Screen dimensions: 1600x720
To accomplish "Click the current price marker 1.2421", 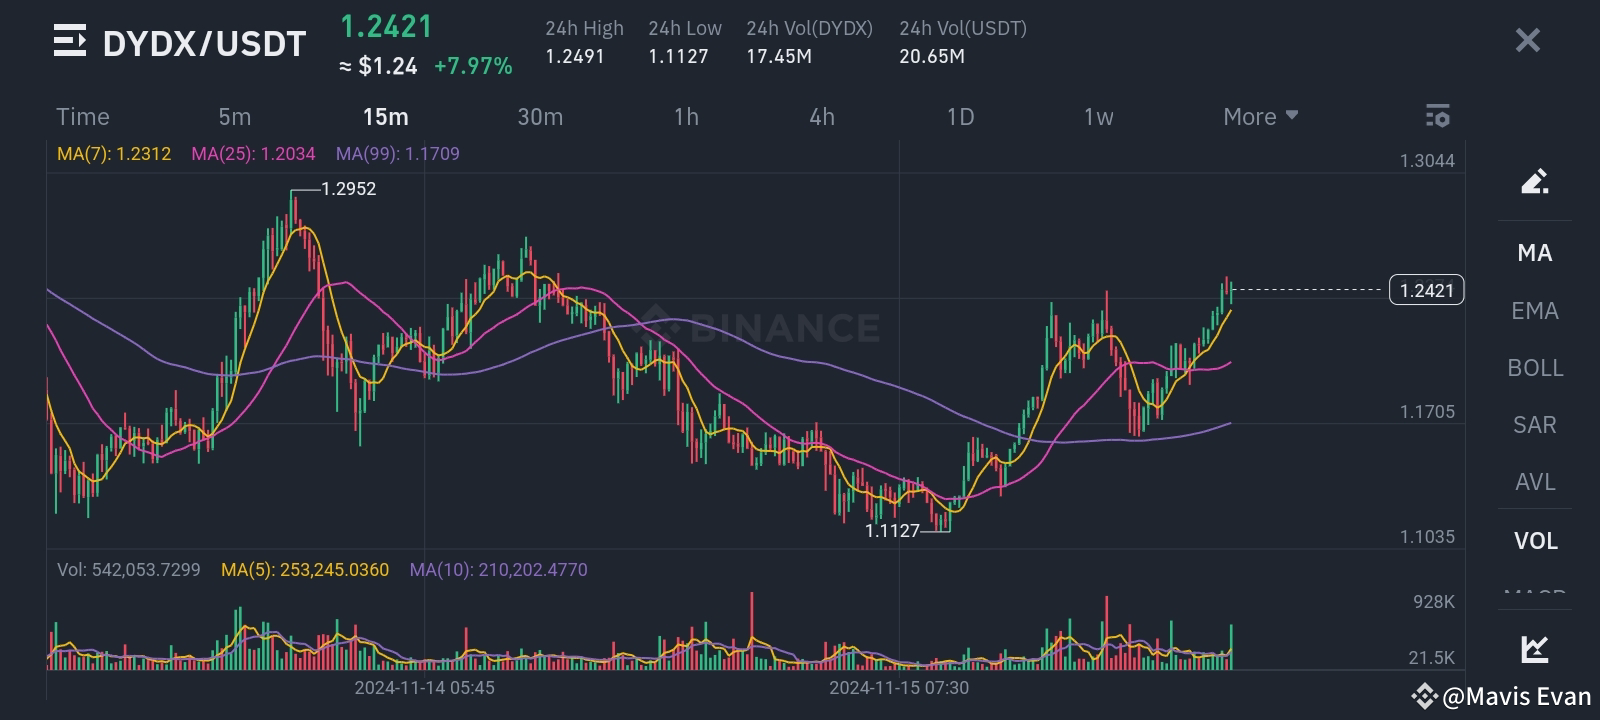I will pos(1426,289).
